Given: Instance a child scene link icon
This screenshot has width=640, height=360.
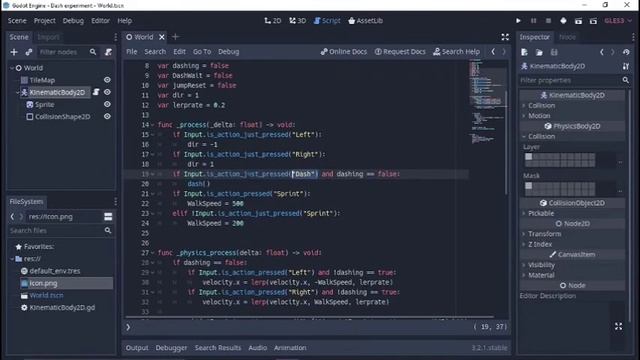Looking at the screenshot, I should click(x=29, y=52).
